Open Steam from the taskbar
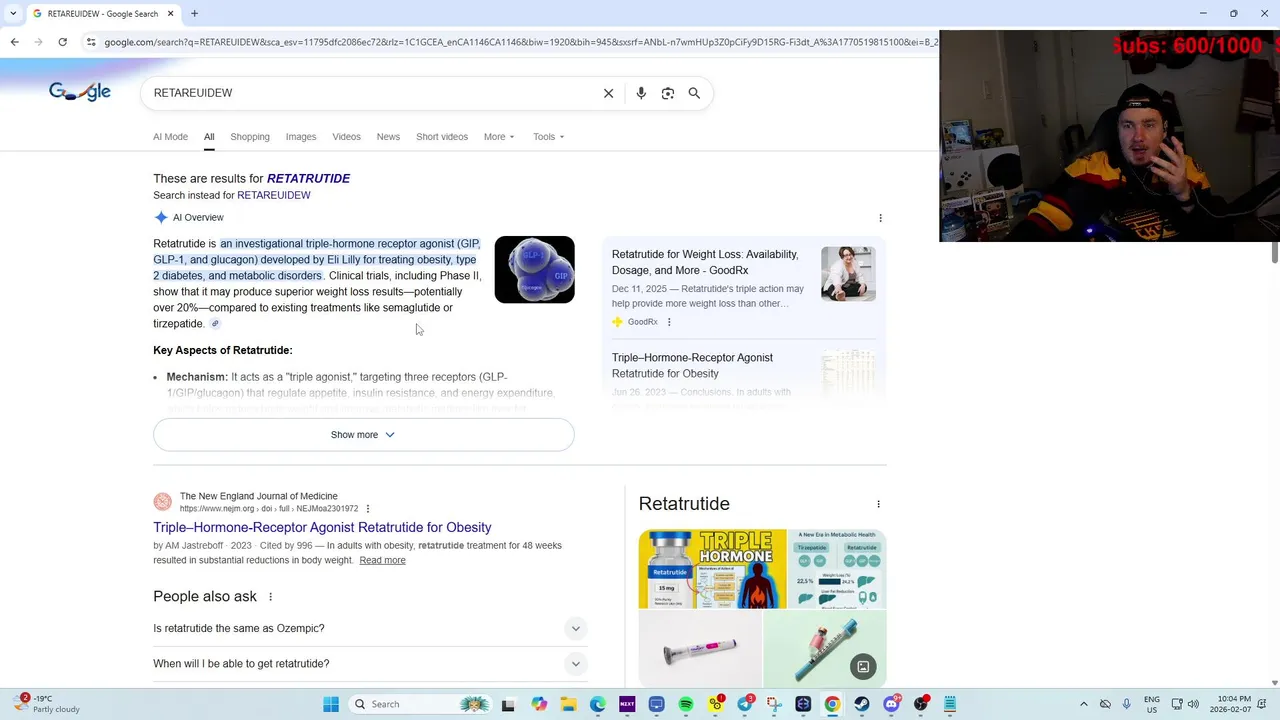This screenshot has width=1280, height=720. pos(862,704)
